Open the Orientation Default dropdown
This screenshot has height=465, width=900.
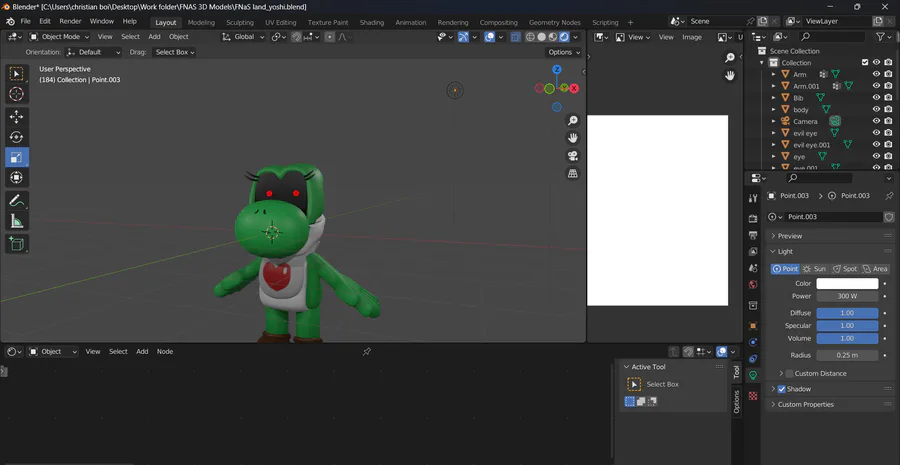tap(94, 52)
